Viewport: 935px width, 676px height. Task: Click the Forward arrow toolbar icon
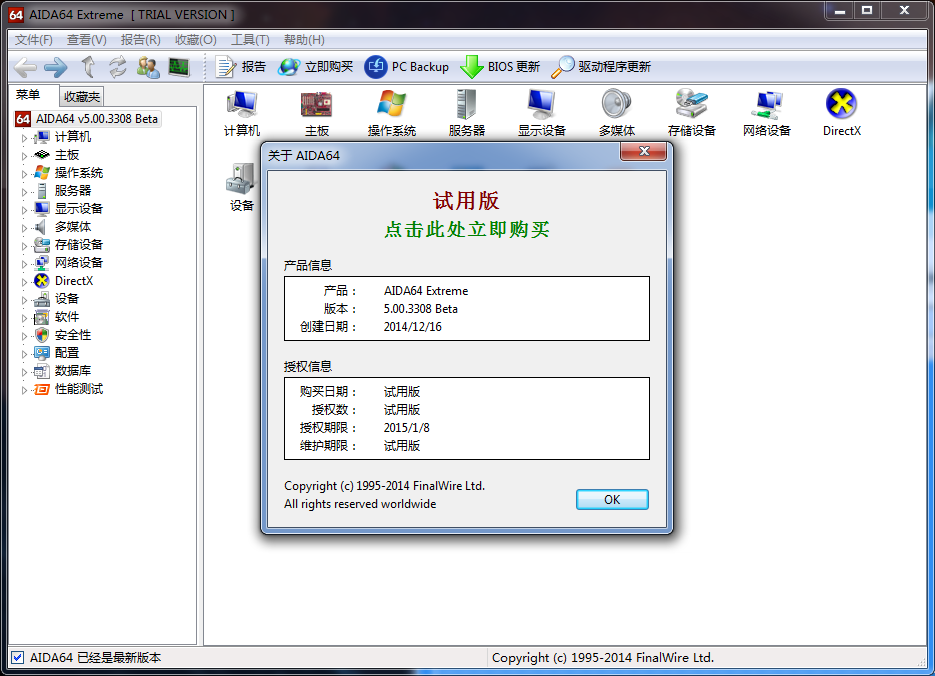click(x=56, y=67)
